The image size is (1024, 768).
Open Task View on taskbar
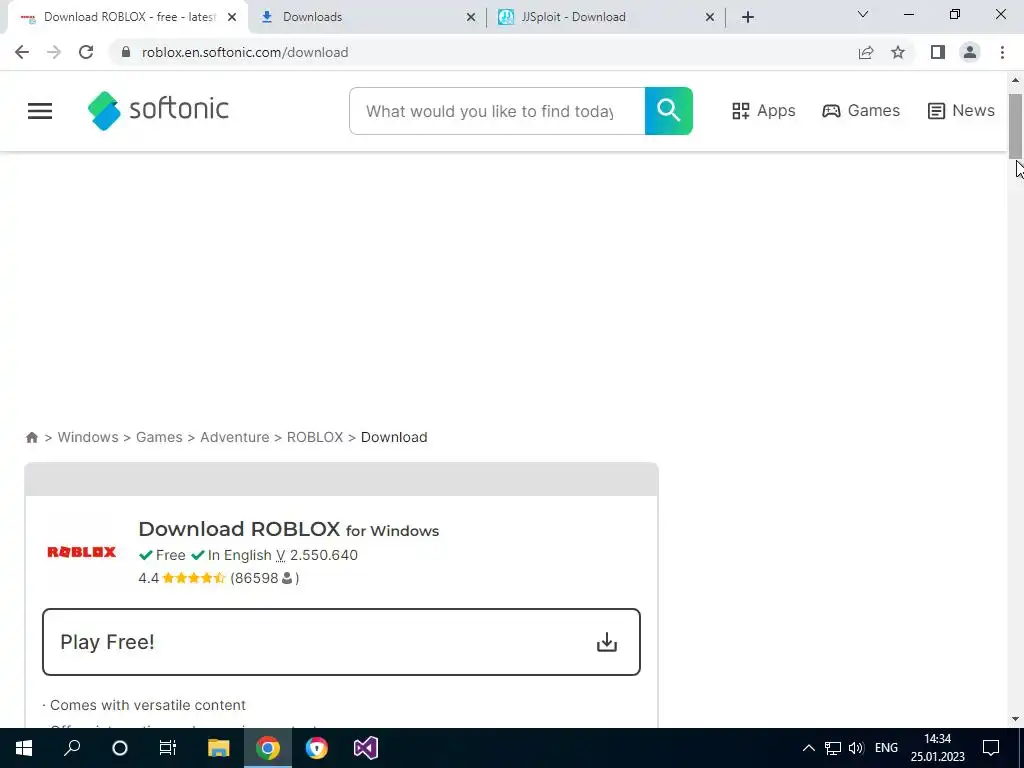click(168, 748)
